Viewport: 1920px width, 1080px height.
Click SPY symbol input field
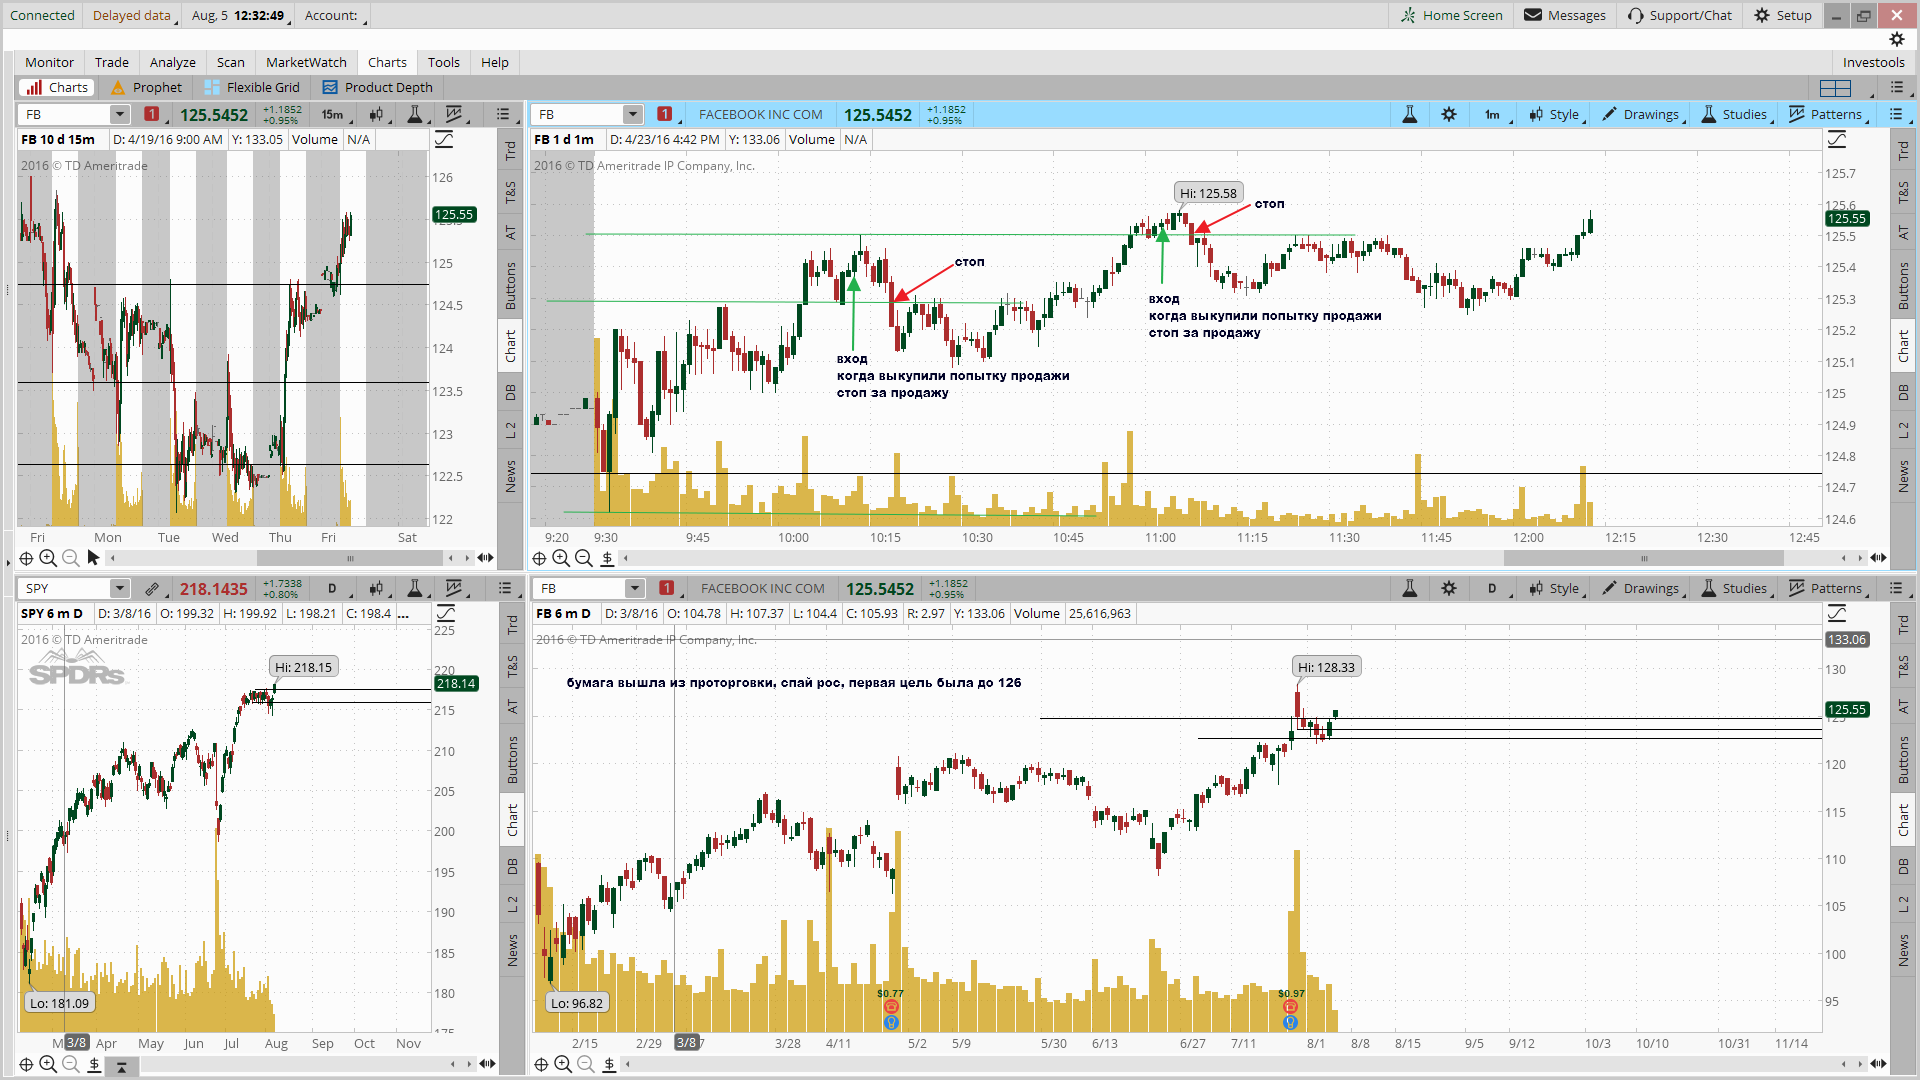coord(66,588)
